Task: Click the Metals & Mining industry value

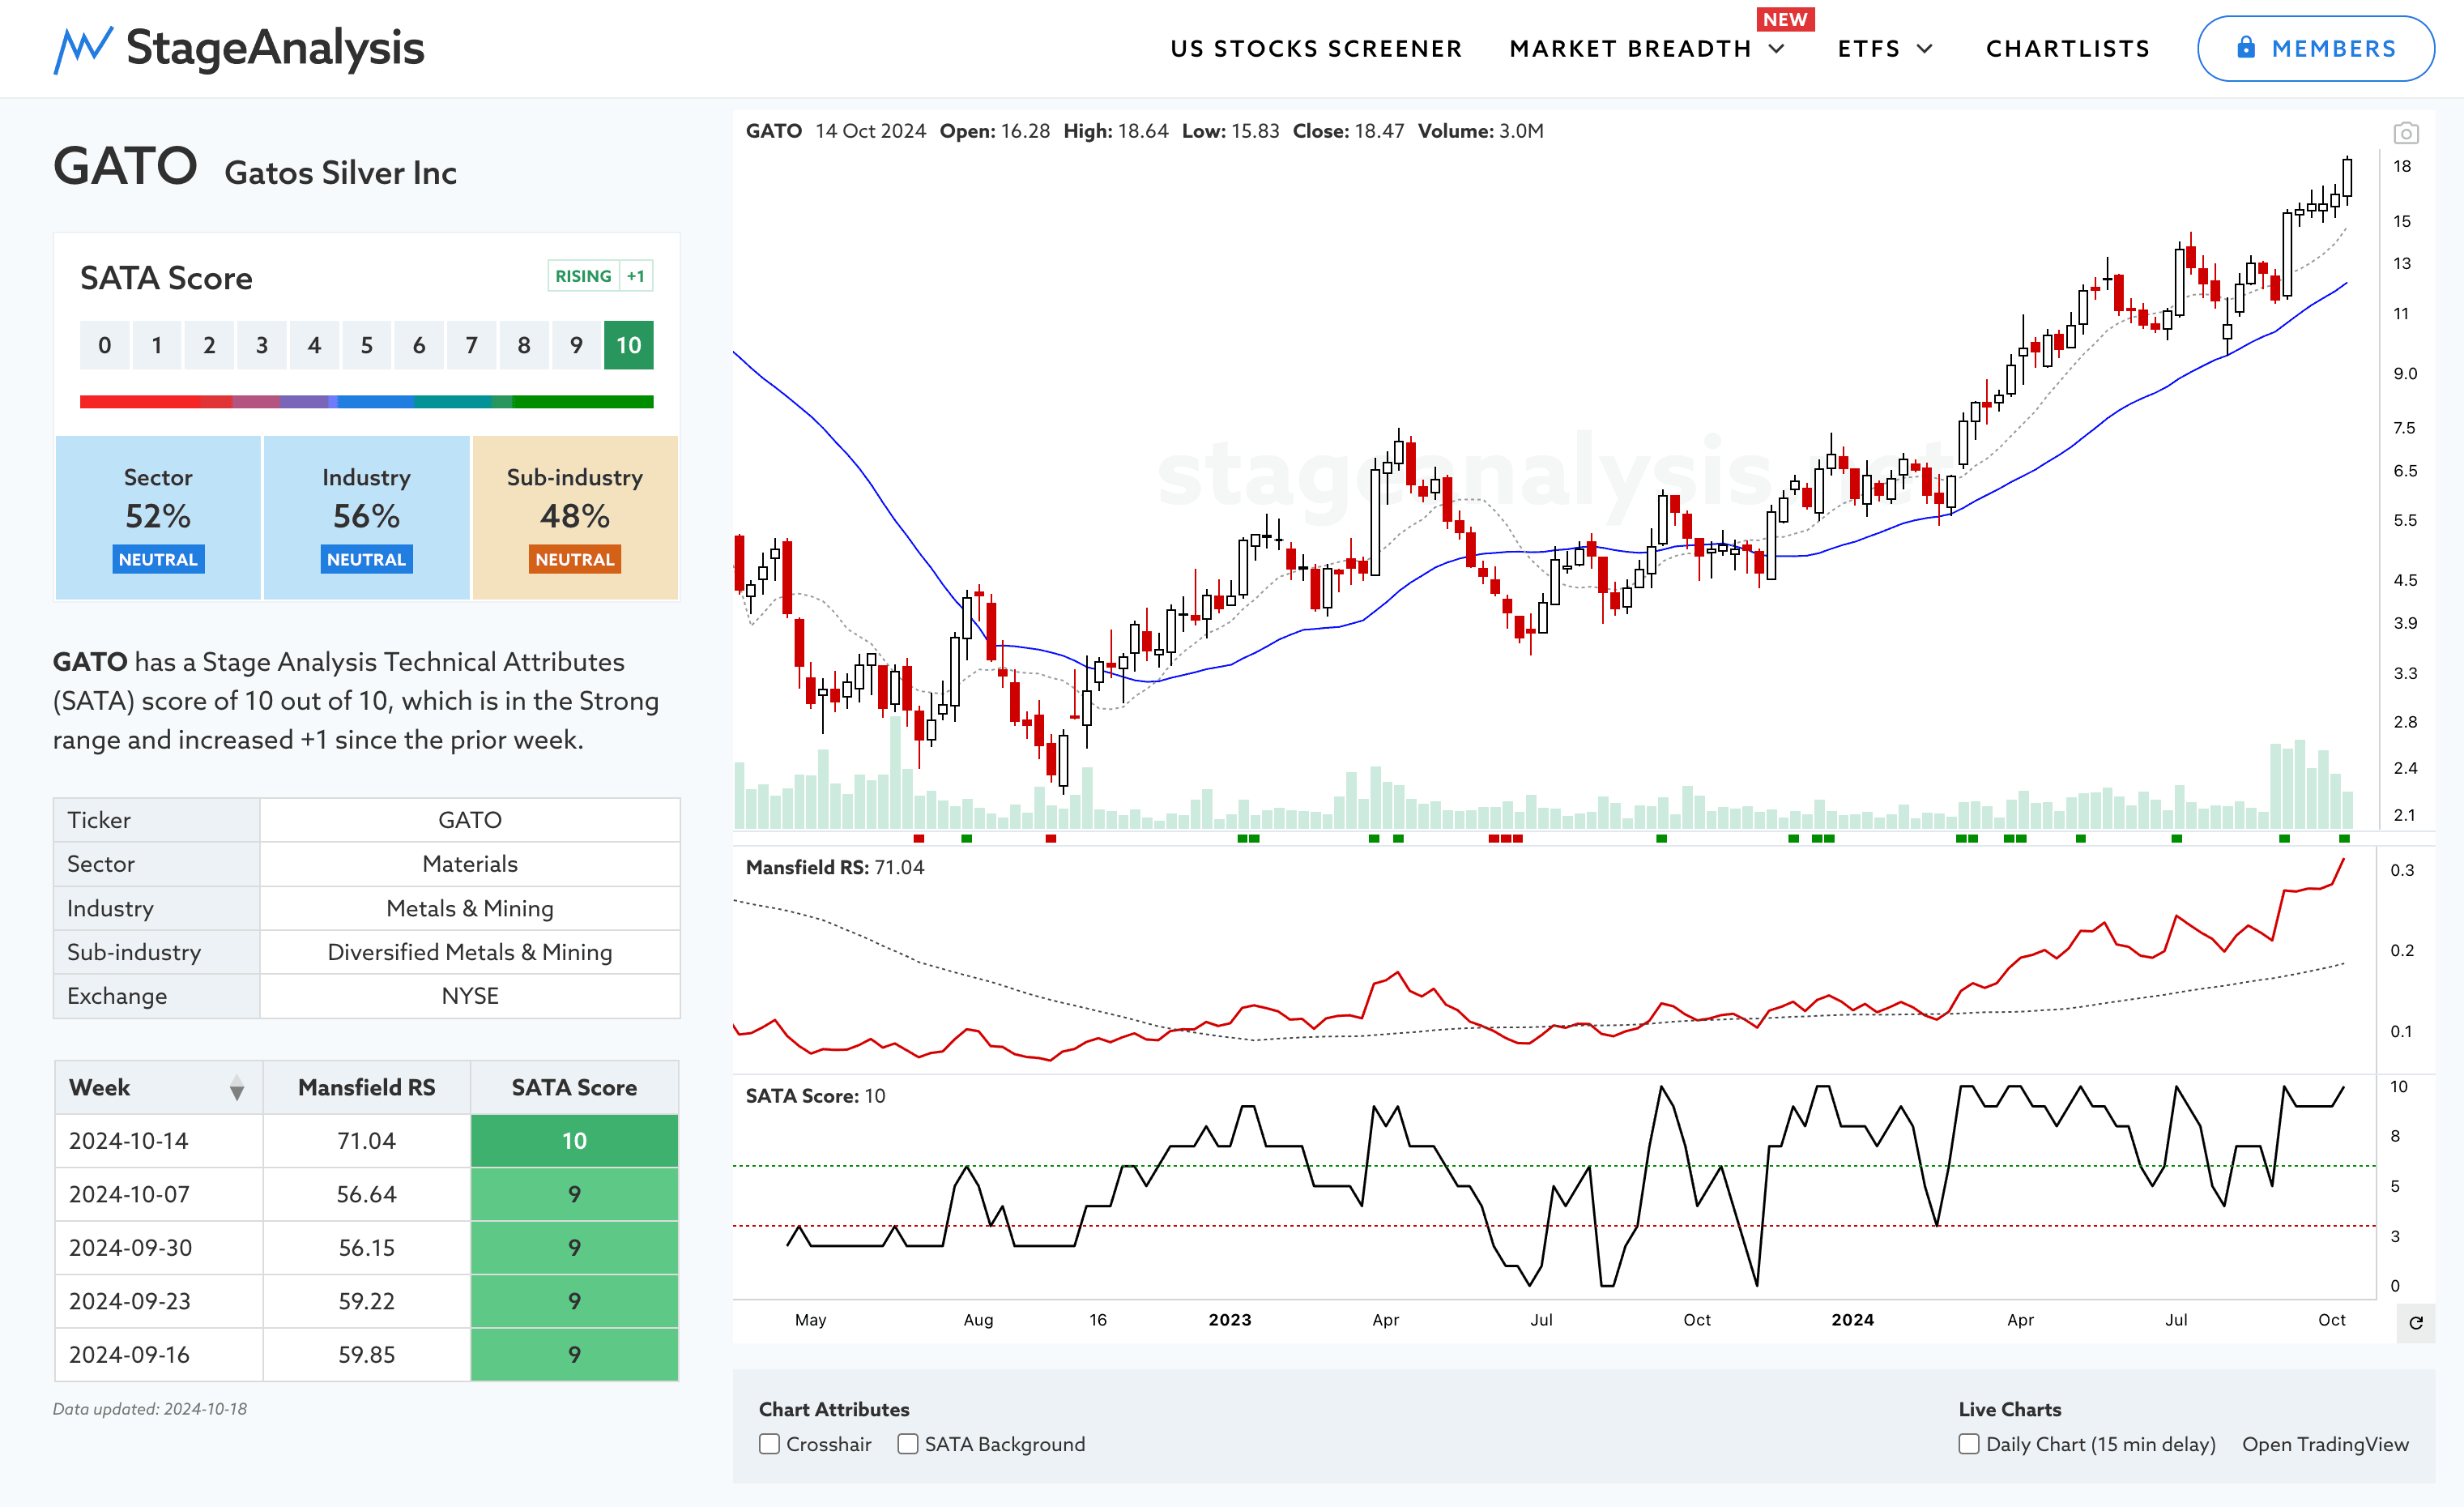Action: pyautogui.click(x=470, y=908)
